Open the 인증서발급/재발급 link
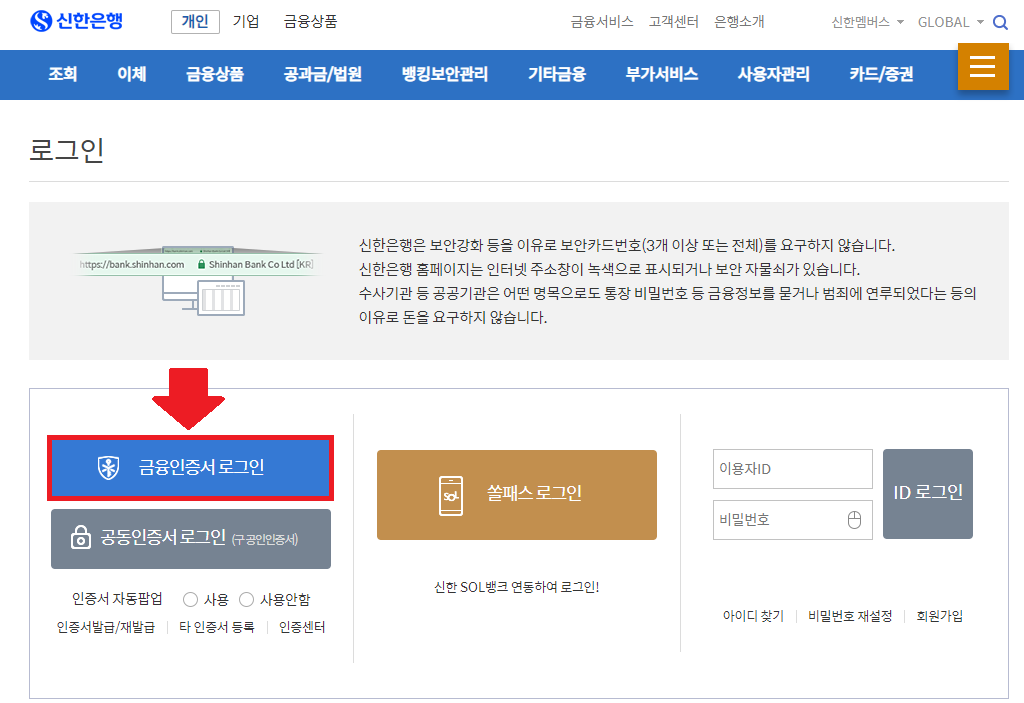The image size is (1024, 703). (x=106, y=627)
